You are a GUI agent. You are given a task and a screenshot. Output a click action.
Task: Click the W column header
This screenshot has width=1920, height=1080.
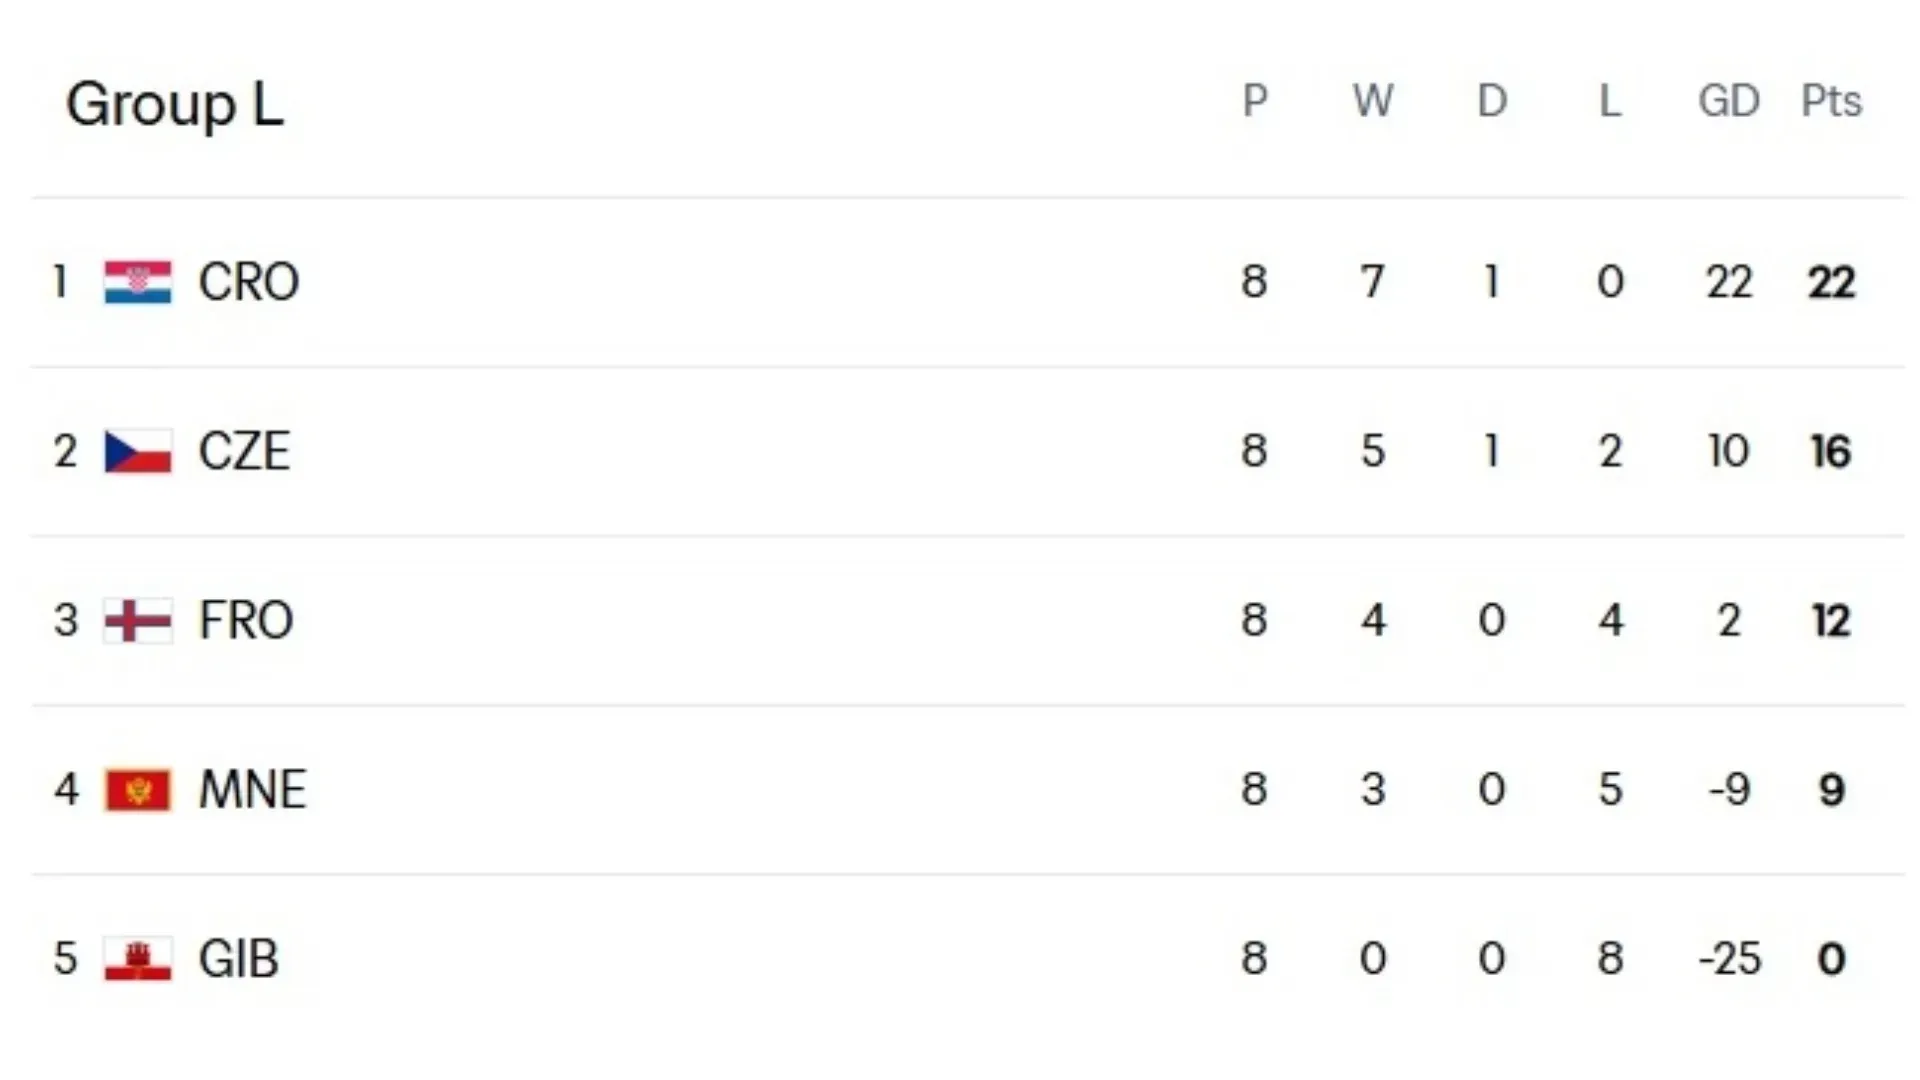tap(1373, 101)
